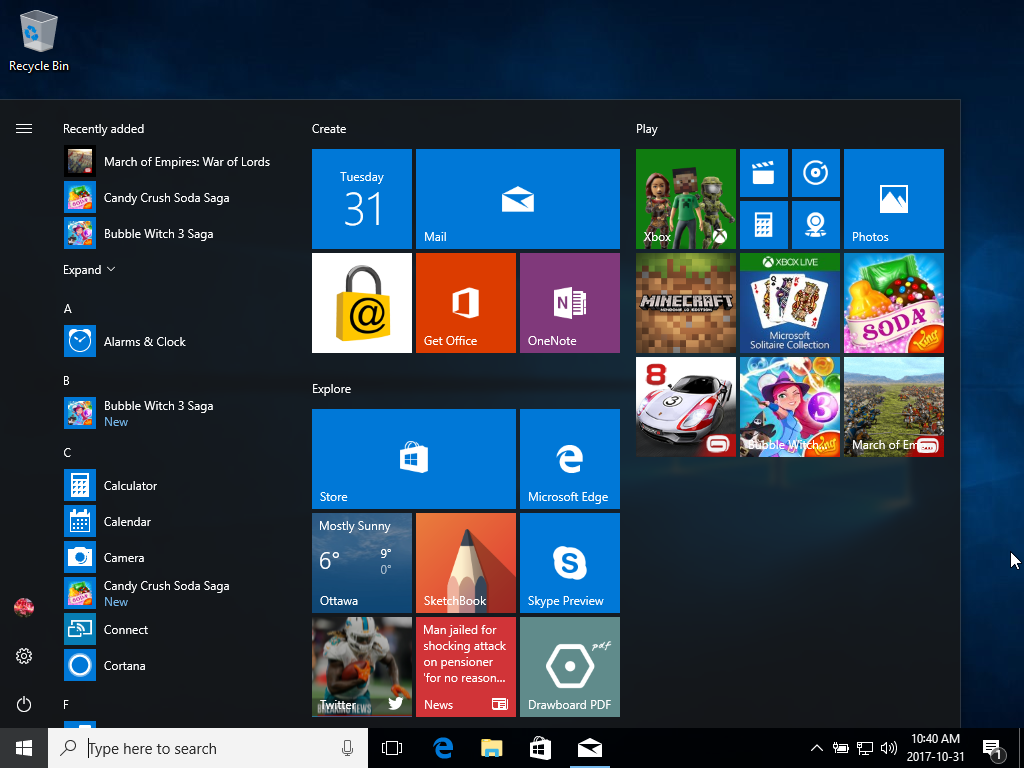Screen dimensions: 1024x768
Task: Open the SketchBook tile
Action: (x=466, y=563)
